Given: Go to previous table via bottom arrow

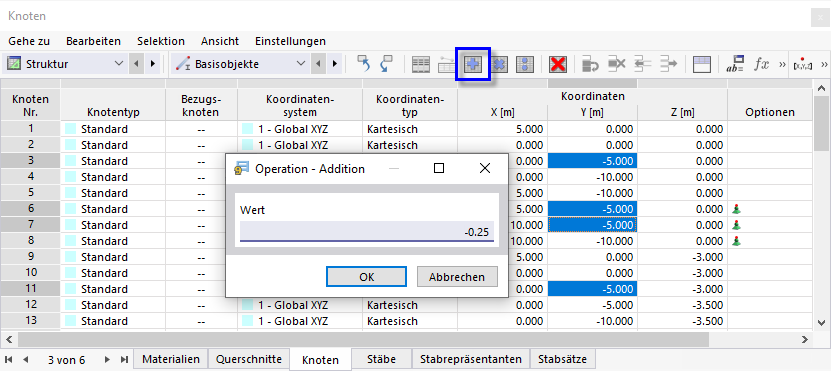Looking at the screenshot, I should tap(25, 359).
